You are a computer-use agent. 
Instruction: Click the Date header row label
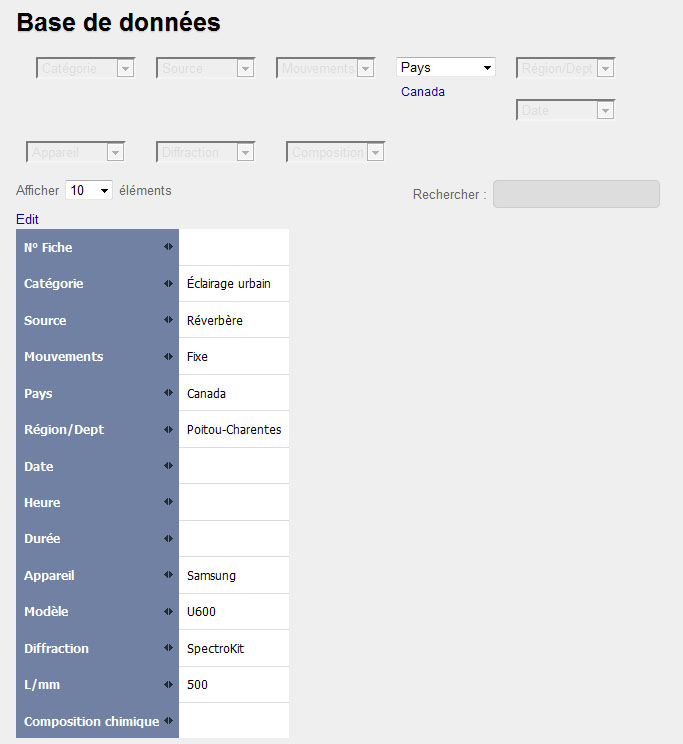(x=39, y=467)
